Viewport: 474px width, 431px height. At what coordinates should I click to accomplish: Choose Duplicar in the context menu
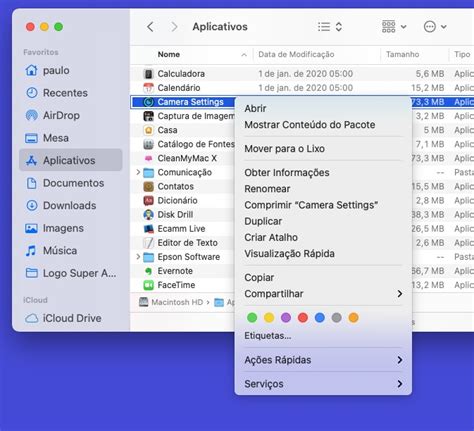tap(323, 221)
